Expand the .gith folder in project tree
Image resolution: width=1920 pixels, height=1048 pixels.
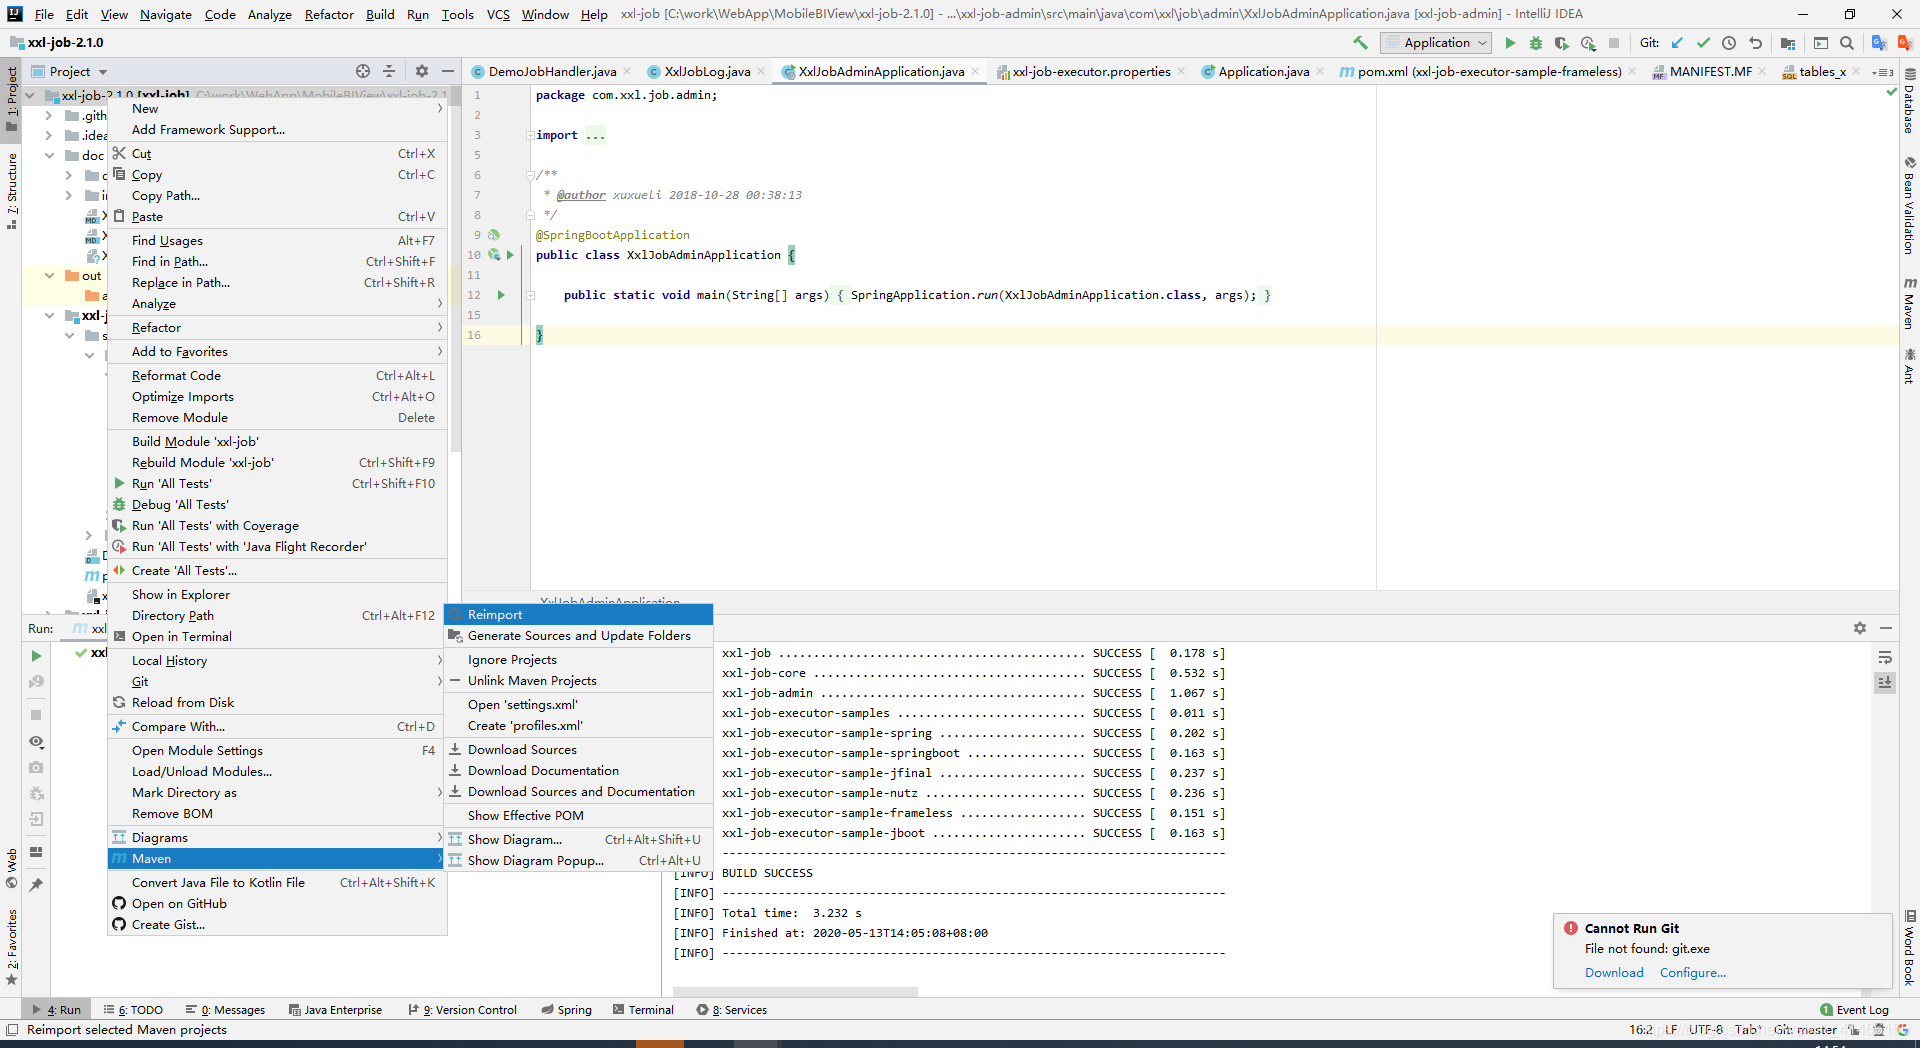tap(49, 116)
